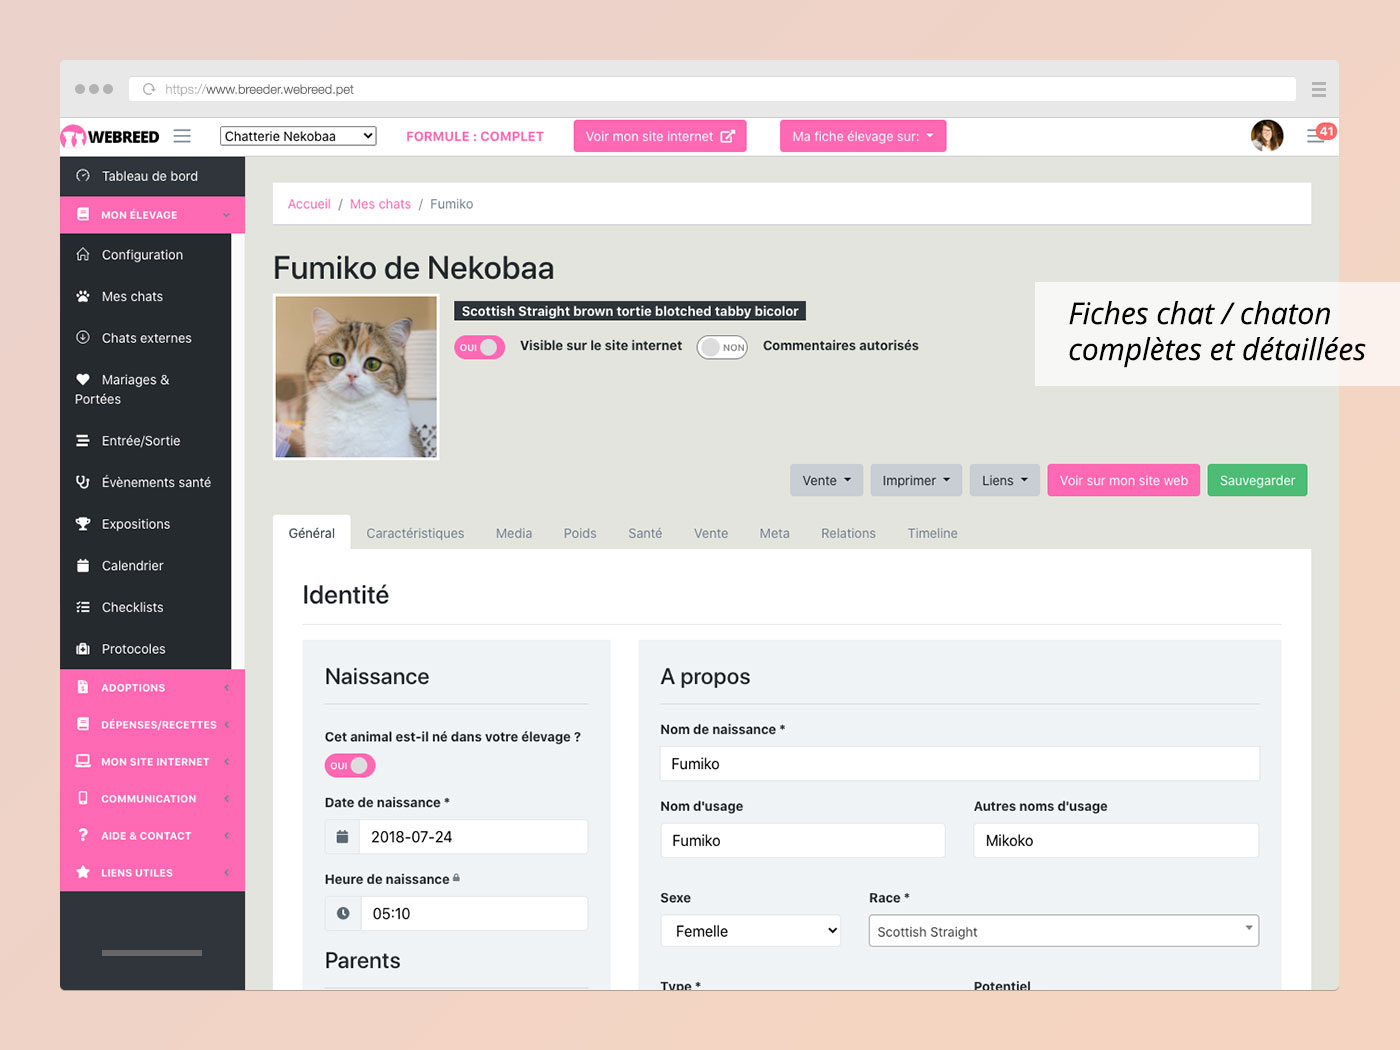Go to Mes chats breadcrumb link
This screenshot has width=1400, height=1050.
[380, 204]
